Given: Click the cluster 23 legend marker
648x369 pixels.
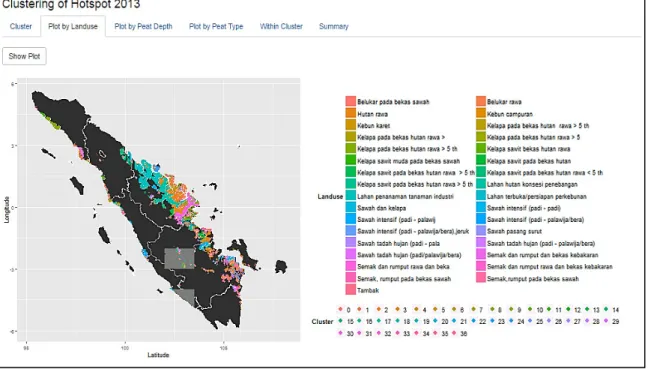Looking at the screenshot, I should (492, 321).
